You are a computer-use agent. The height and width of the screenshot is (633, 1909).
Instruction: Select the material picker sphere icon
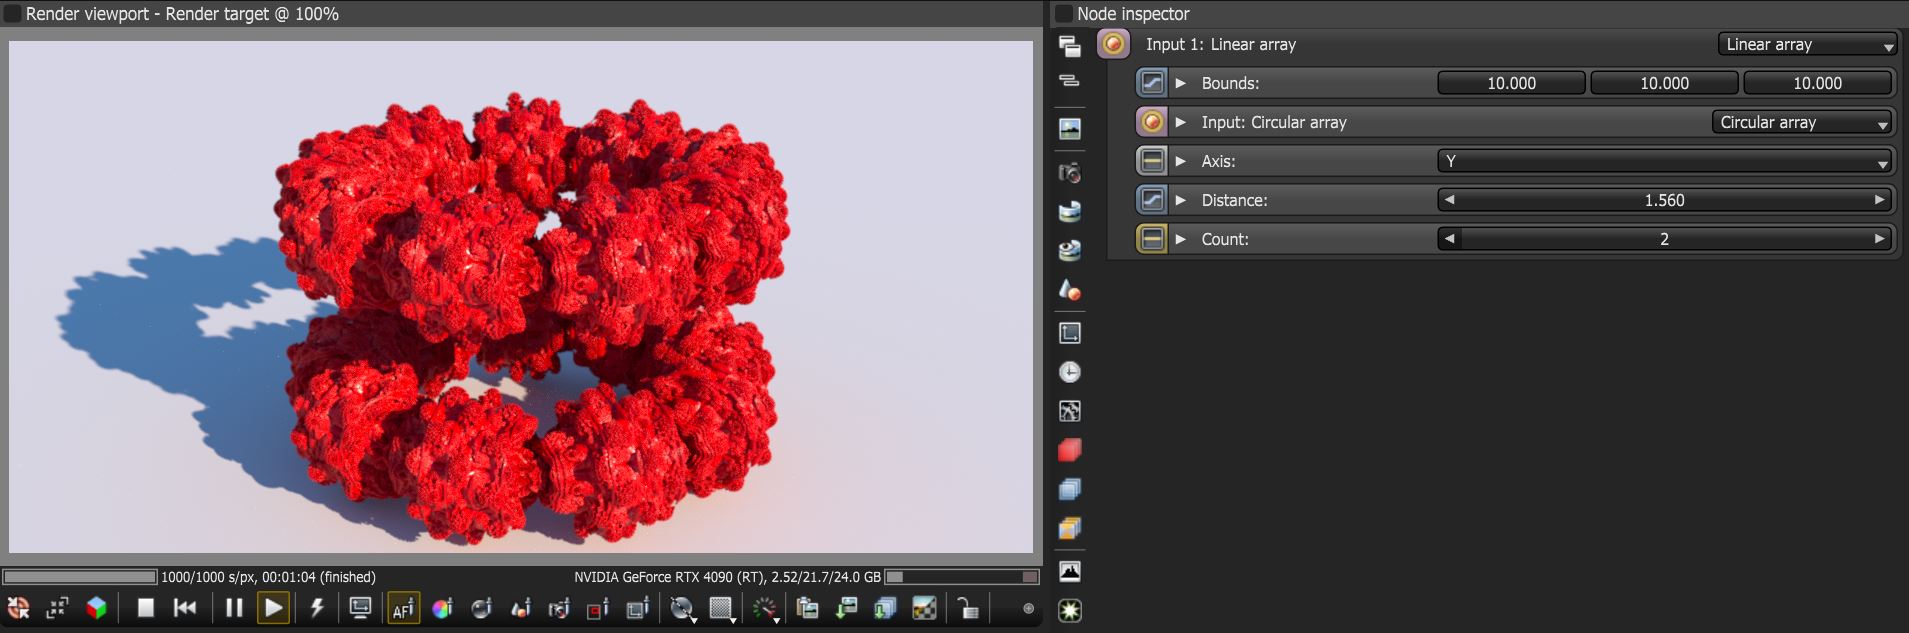482,608
